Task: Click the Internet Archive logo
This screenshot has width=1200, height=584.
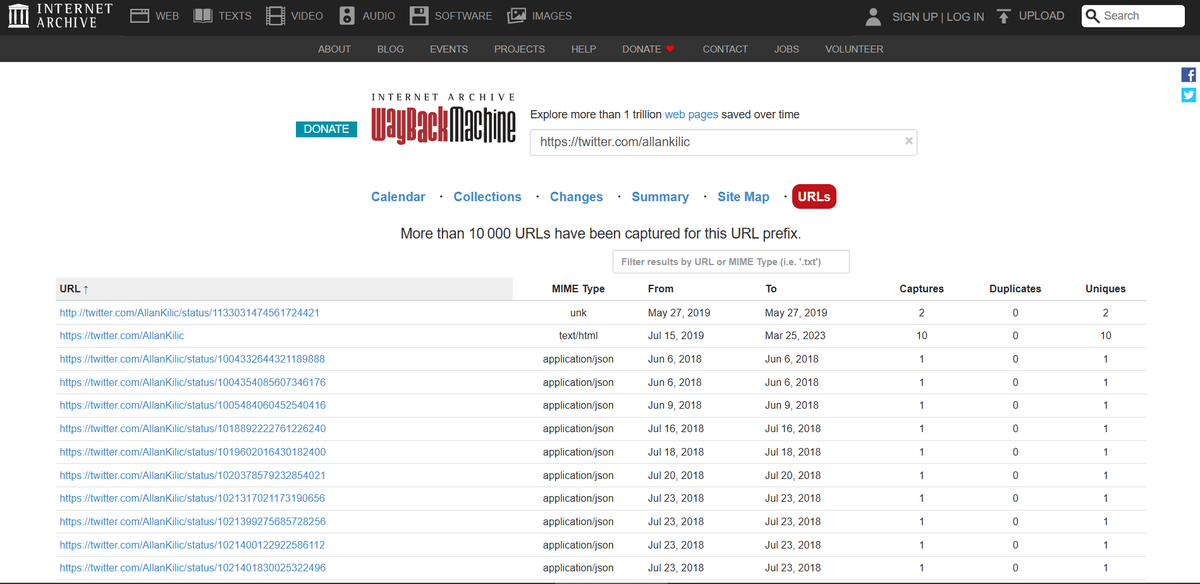Action: point(58,16)
